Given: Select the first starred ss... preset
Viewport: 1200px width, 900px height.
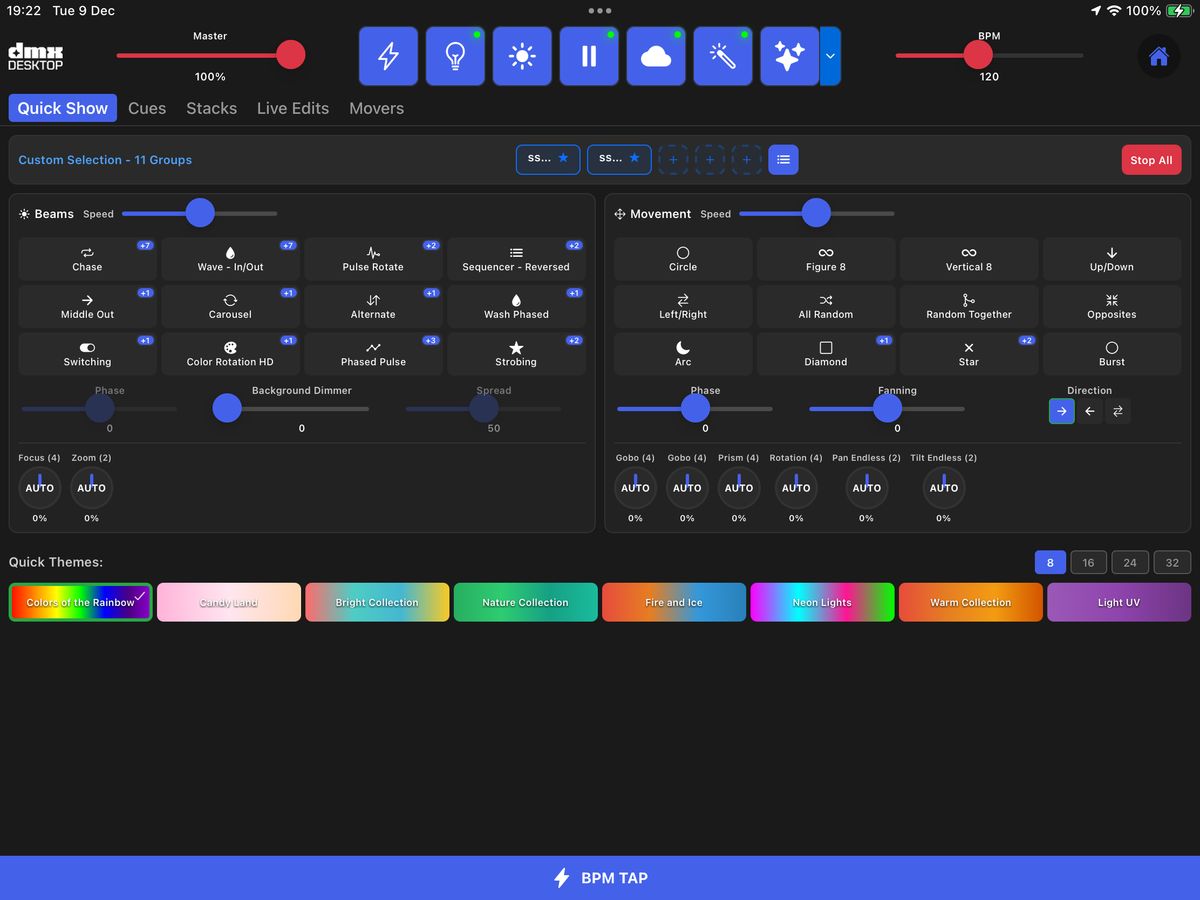Looking at the screenshot, I should (x=548, y=159).
